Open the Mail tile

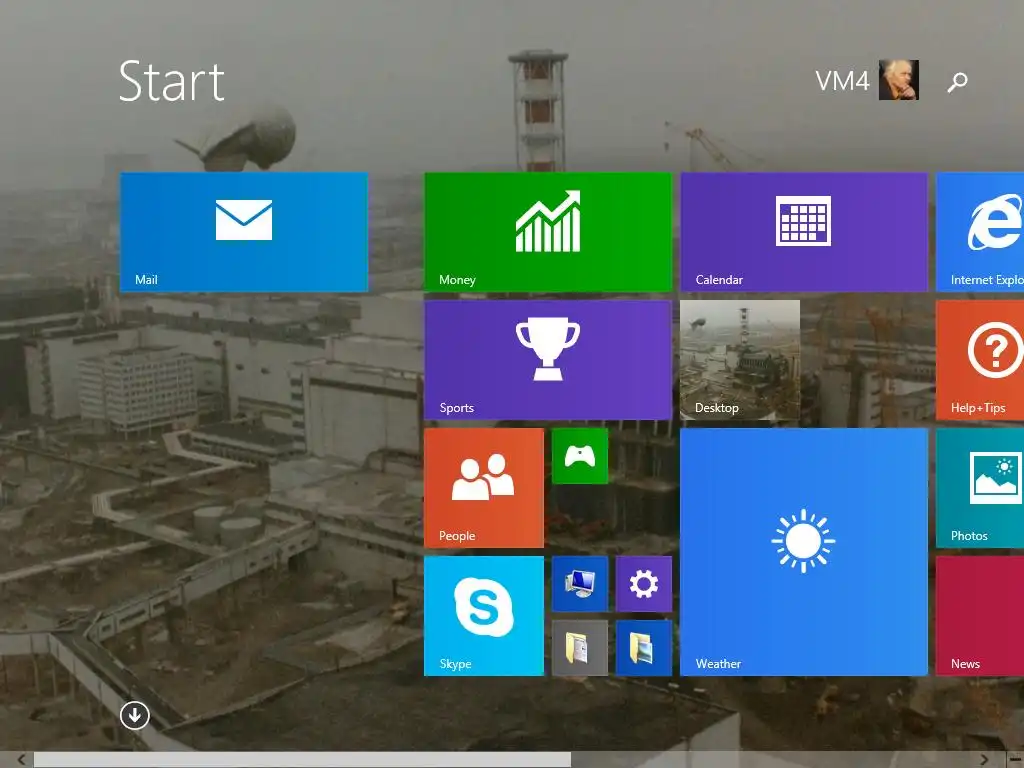click(x=244, y=232)
